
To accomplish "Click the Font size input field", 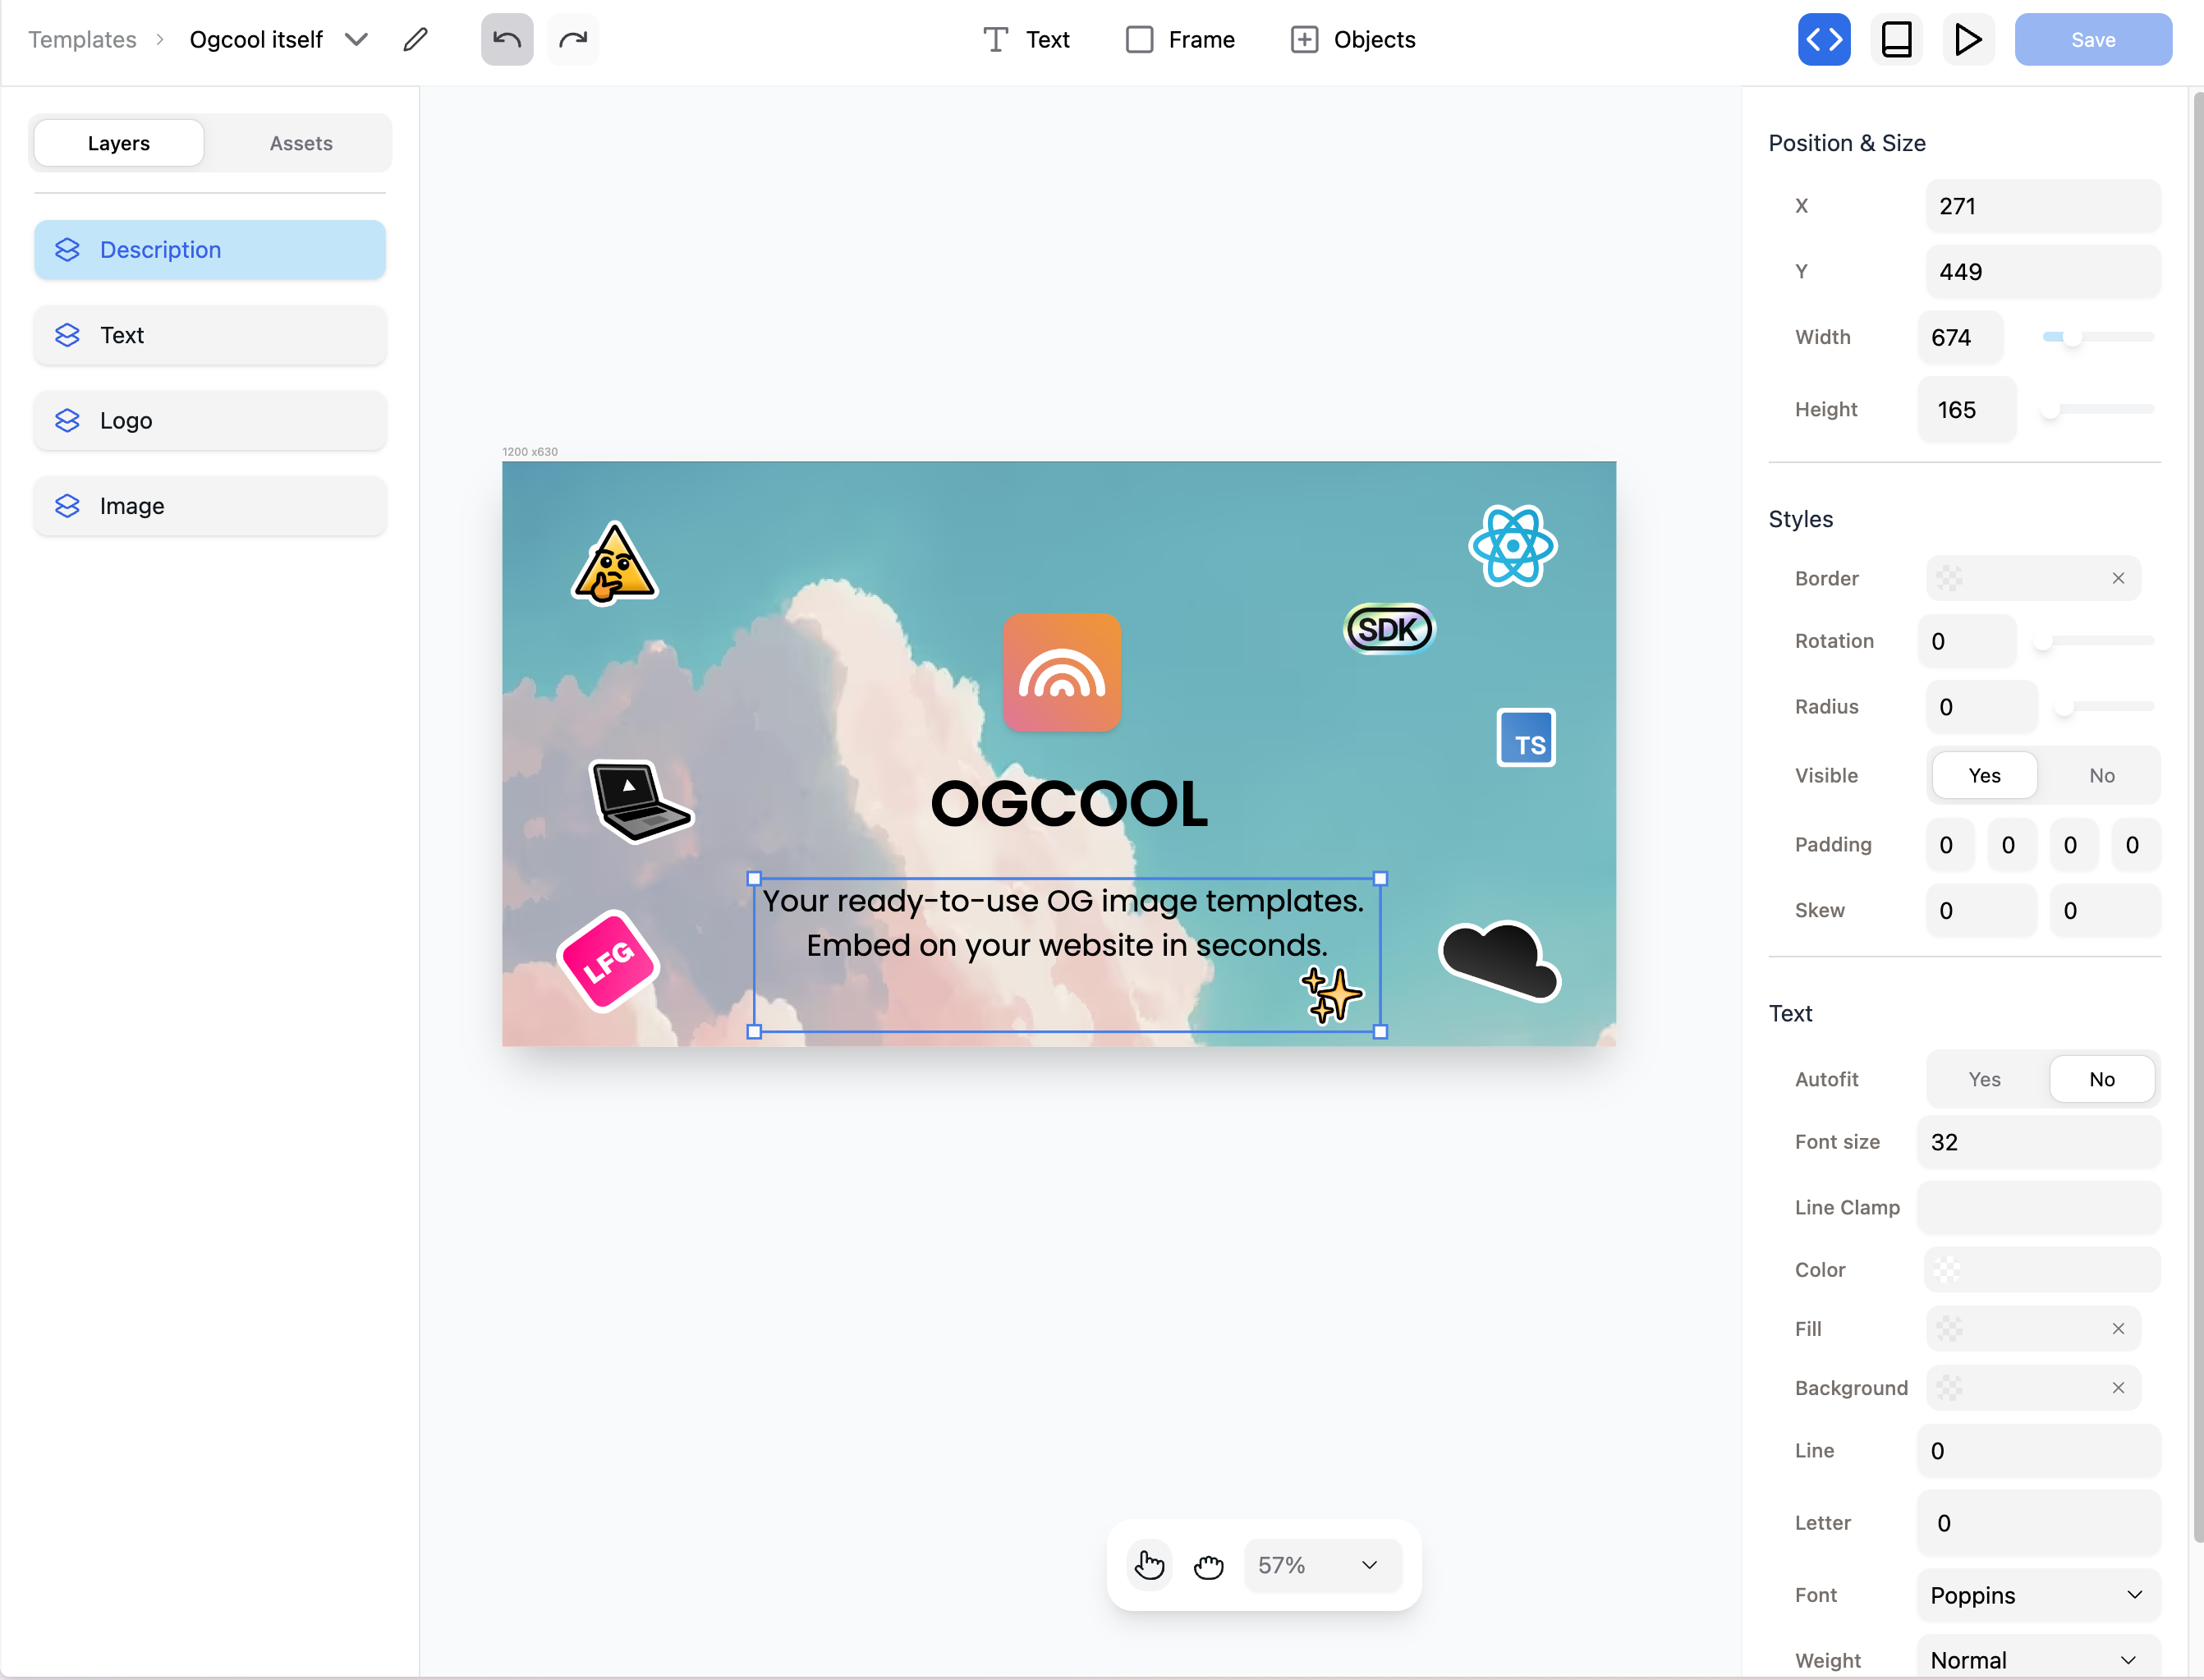I will [2038, 1142].
